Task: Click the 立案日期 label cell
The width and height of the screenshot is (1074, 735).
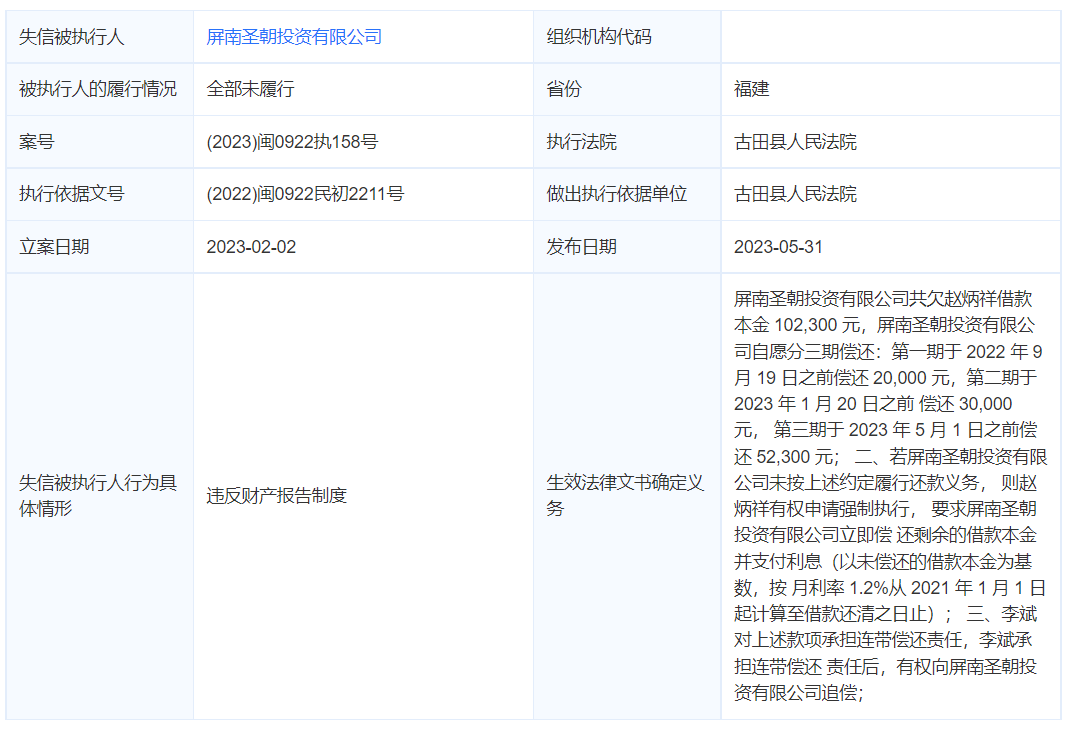Action: (54, 246)
